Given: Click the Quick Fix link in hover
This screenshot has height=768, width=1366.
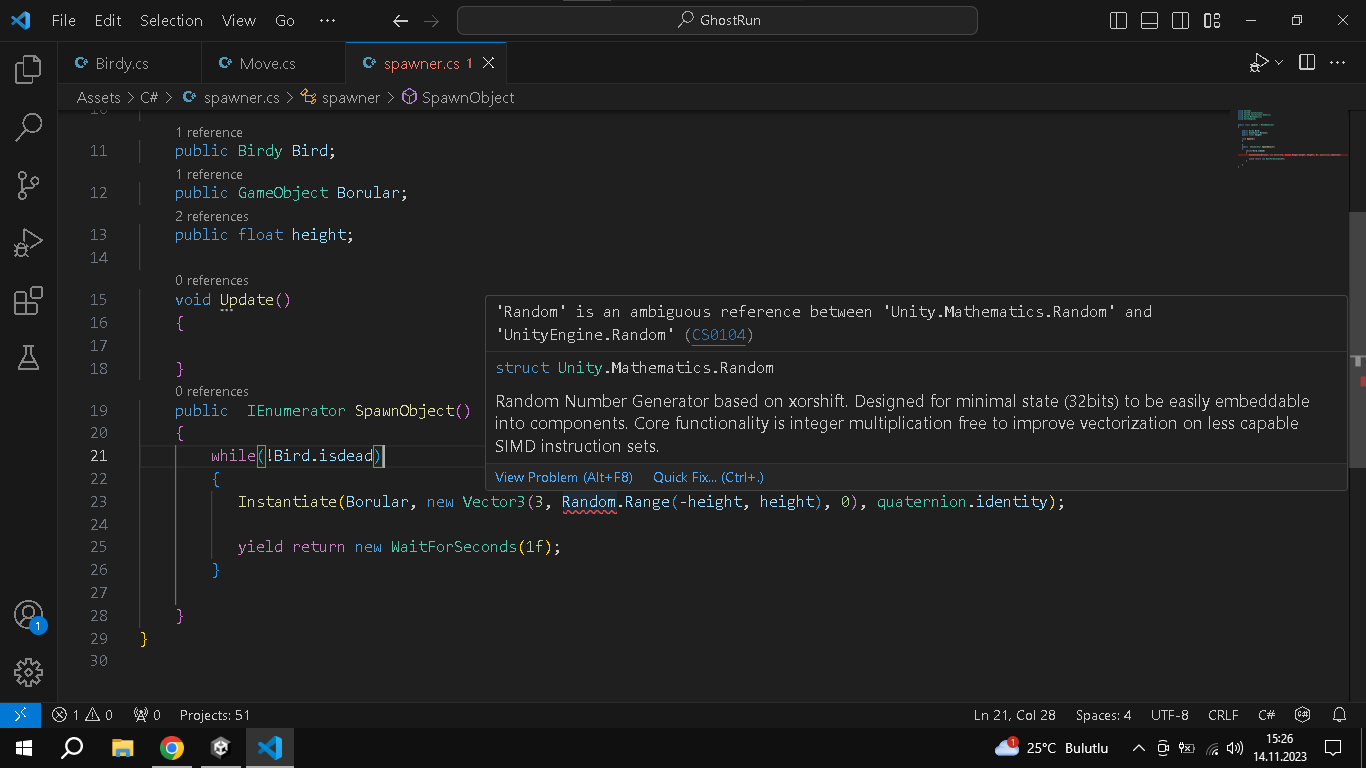Looking at the screenshot, I should 708,477.
